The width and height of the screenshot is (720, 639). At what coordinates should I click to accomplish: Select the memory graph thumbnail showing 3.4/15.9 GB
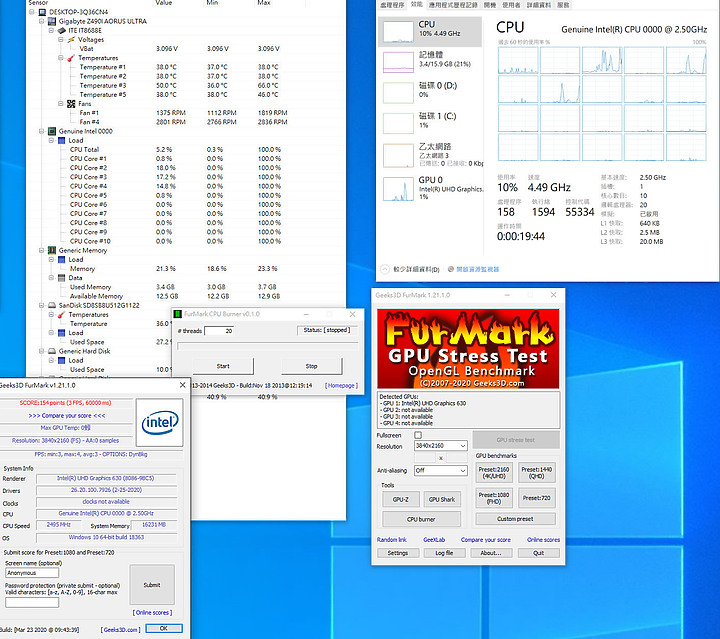398,62
